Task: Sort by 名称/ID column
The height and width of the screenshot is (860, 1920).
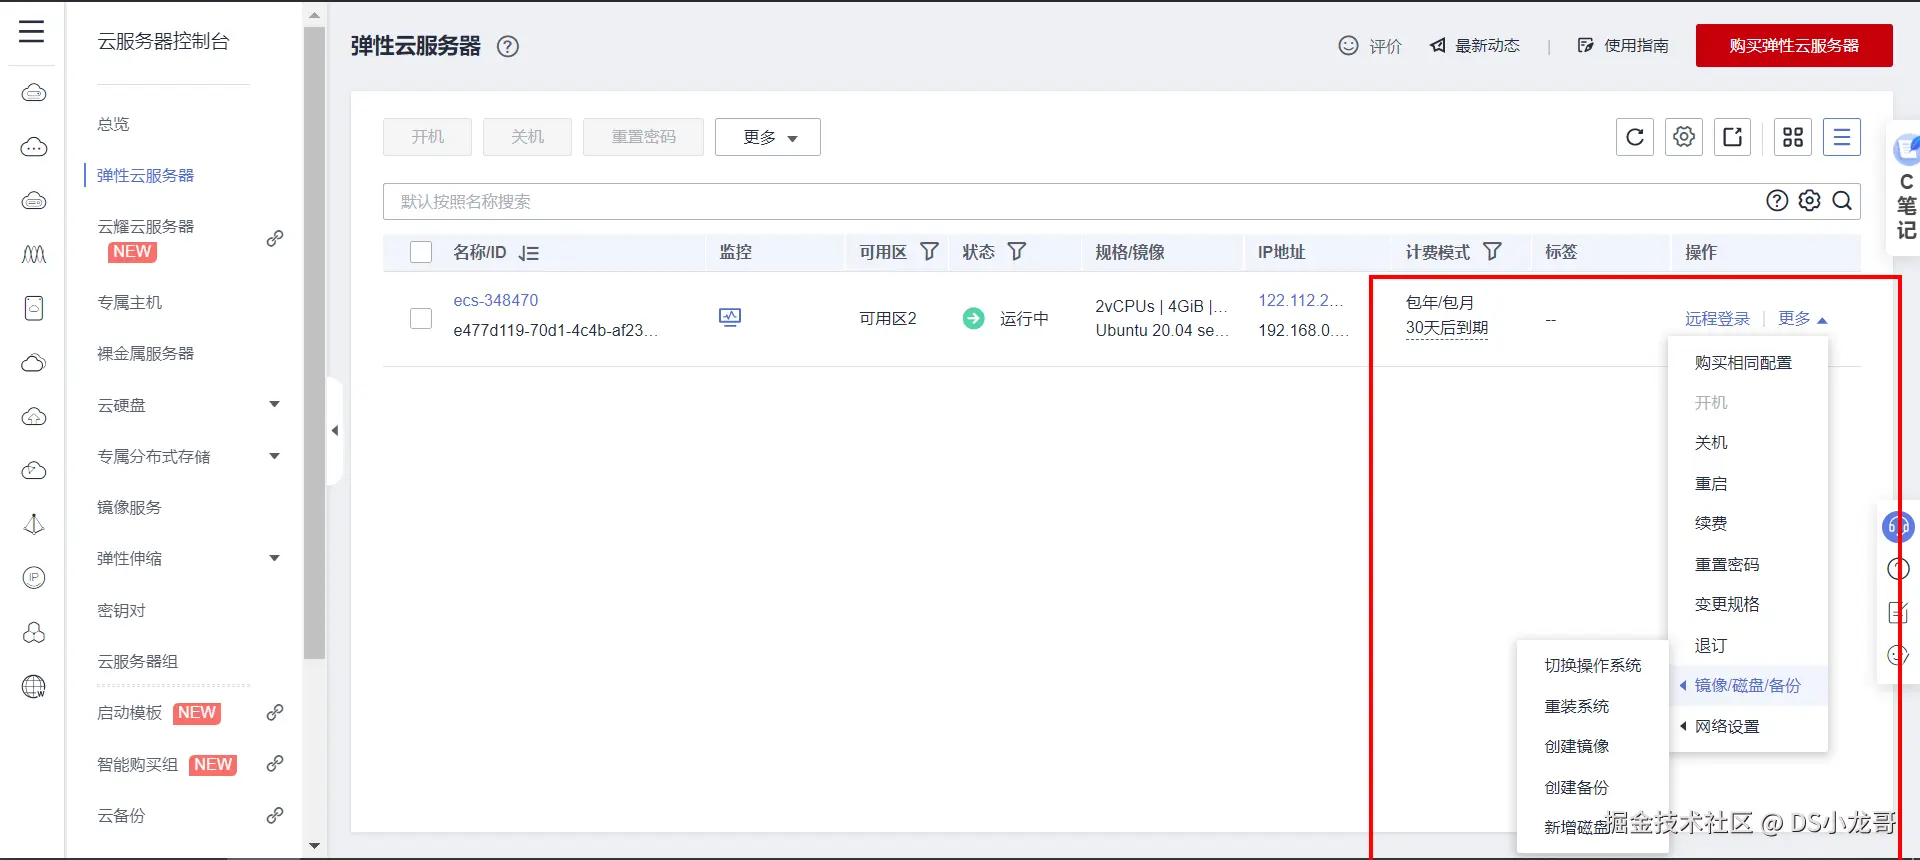Action: (529, 253)
